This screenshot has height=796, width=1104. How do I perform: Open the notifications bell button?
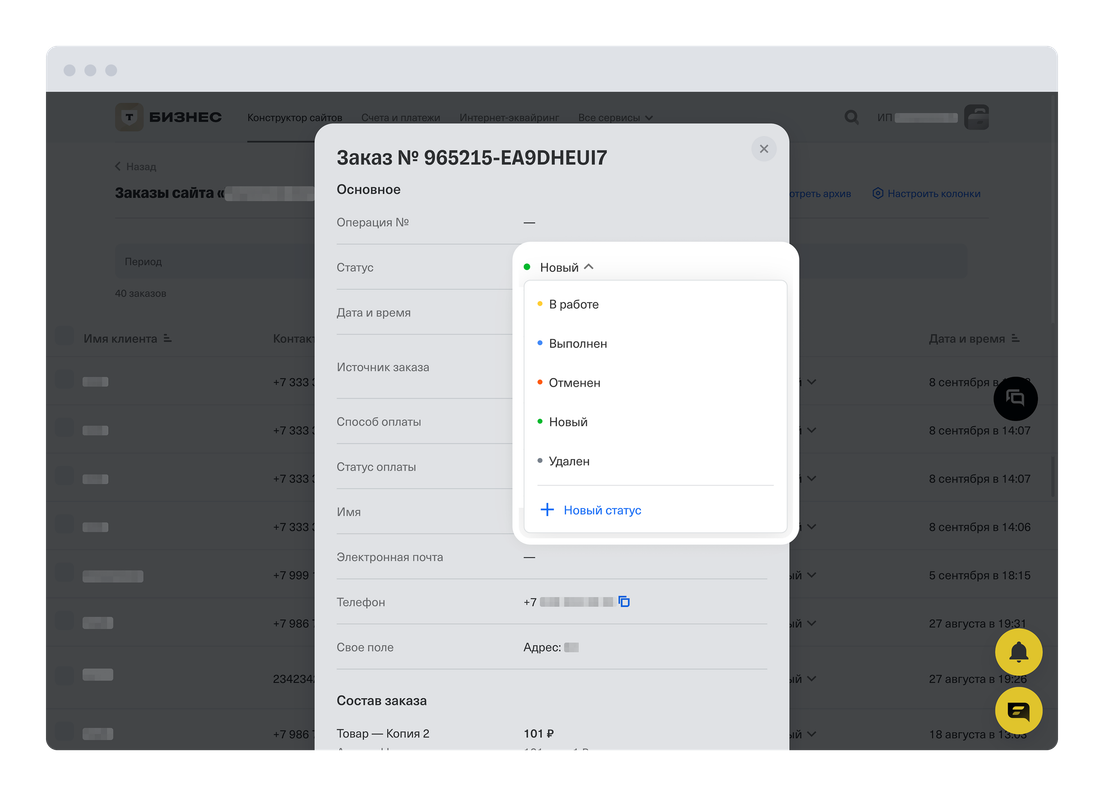(1018, 653)
